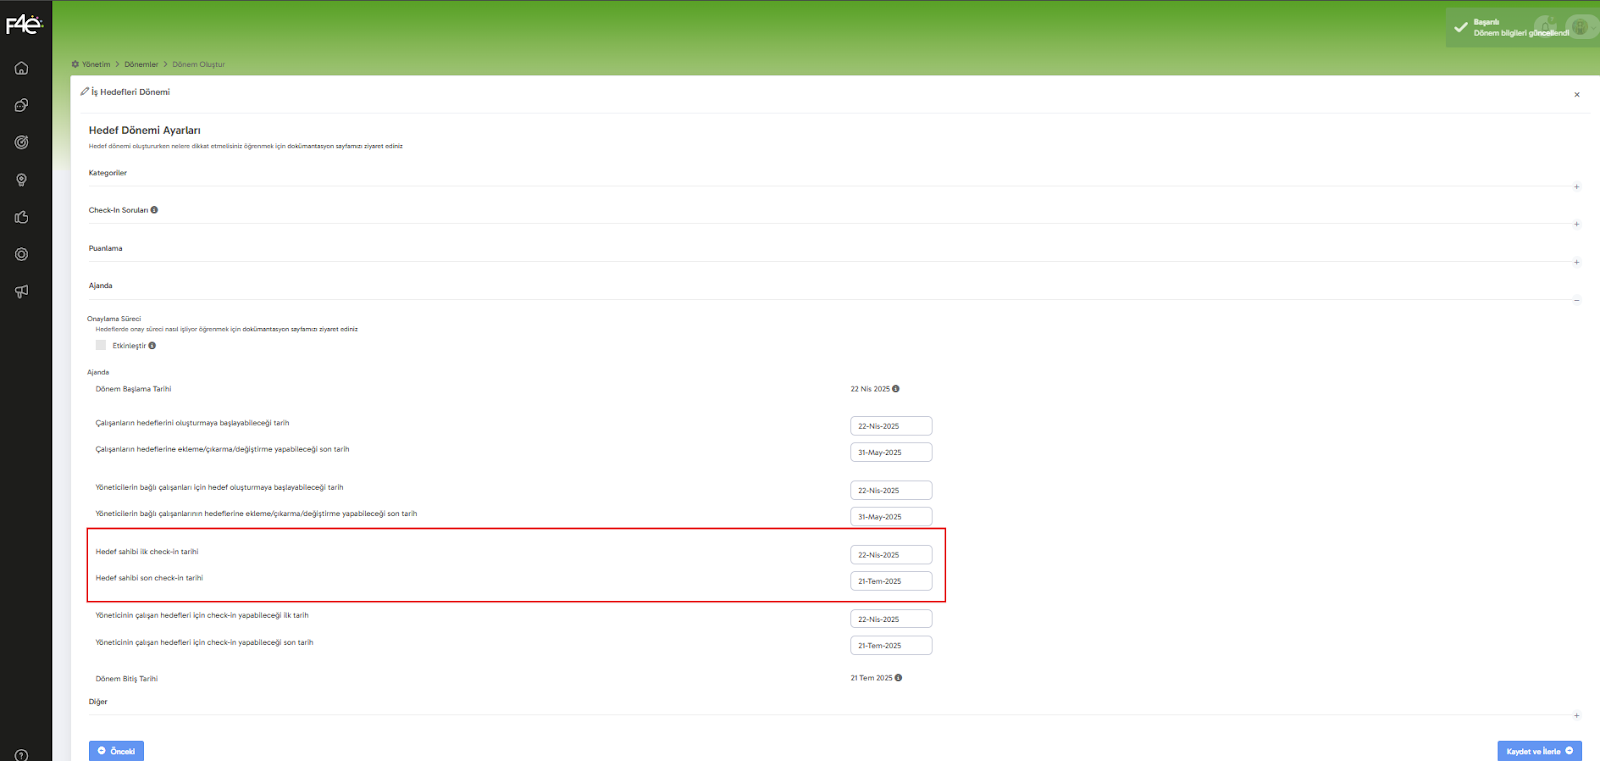The image size is (1600, 761).
Task: Click info icon next to 22 Nis 2025
Action: click(x=896, y=389)
